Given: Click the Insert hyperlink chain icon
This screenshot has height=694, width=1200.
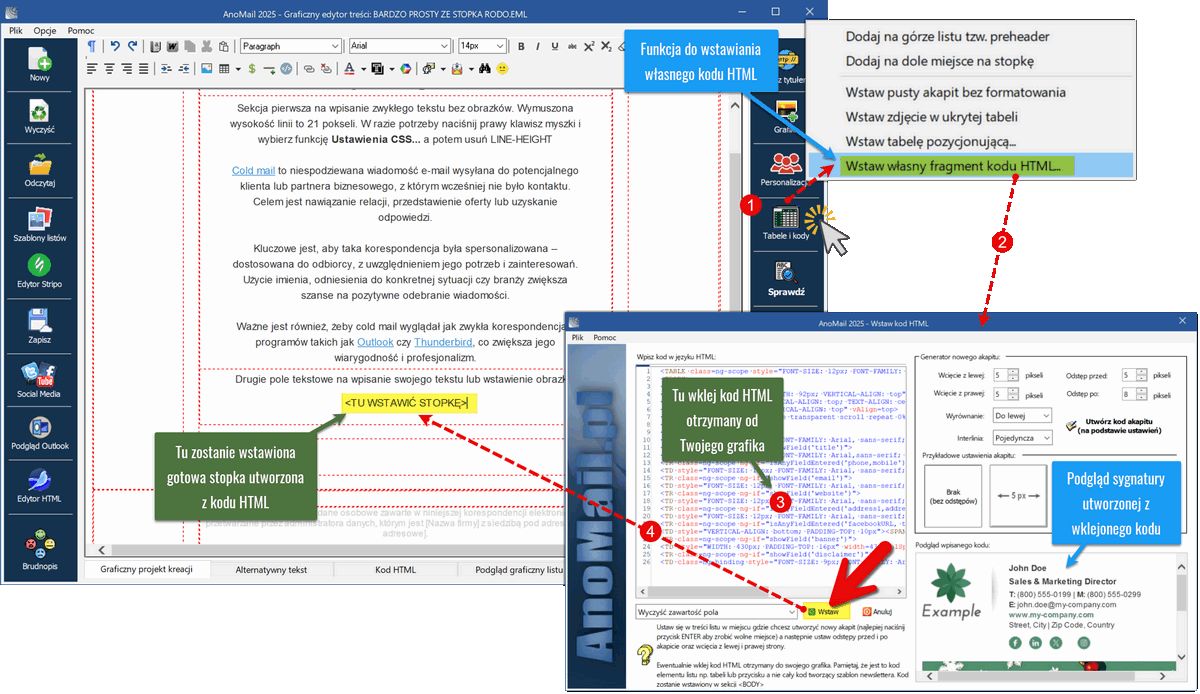Looking at the screenshot, I should point(309,68).
